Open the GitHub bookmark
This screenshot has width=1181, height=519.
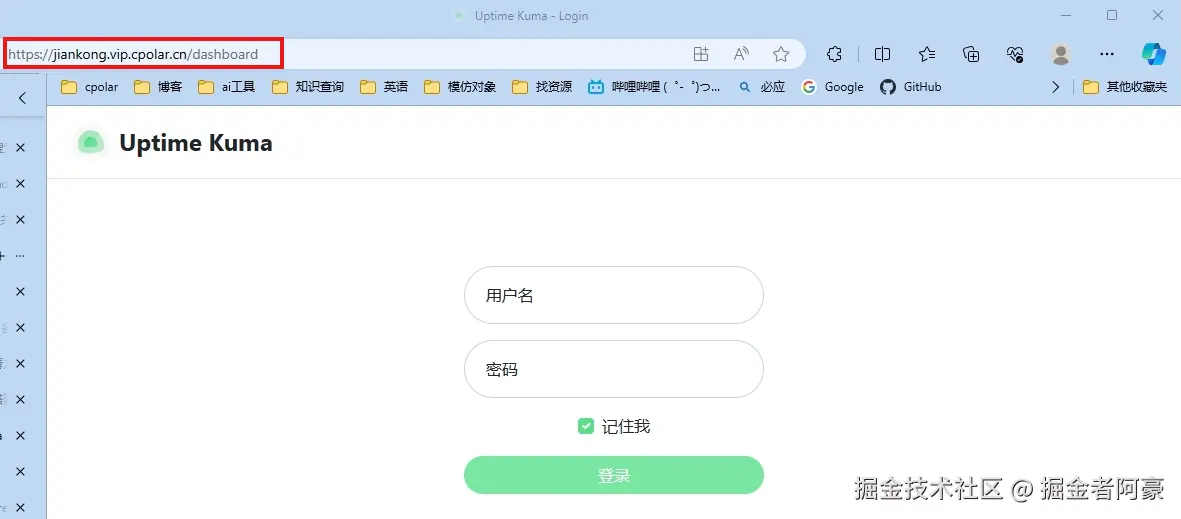coord(911,87)
